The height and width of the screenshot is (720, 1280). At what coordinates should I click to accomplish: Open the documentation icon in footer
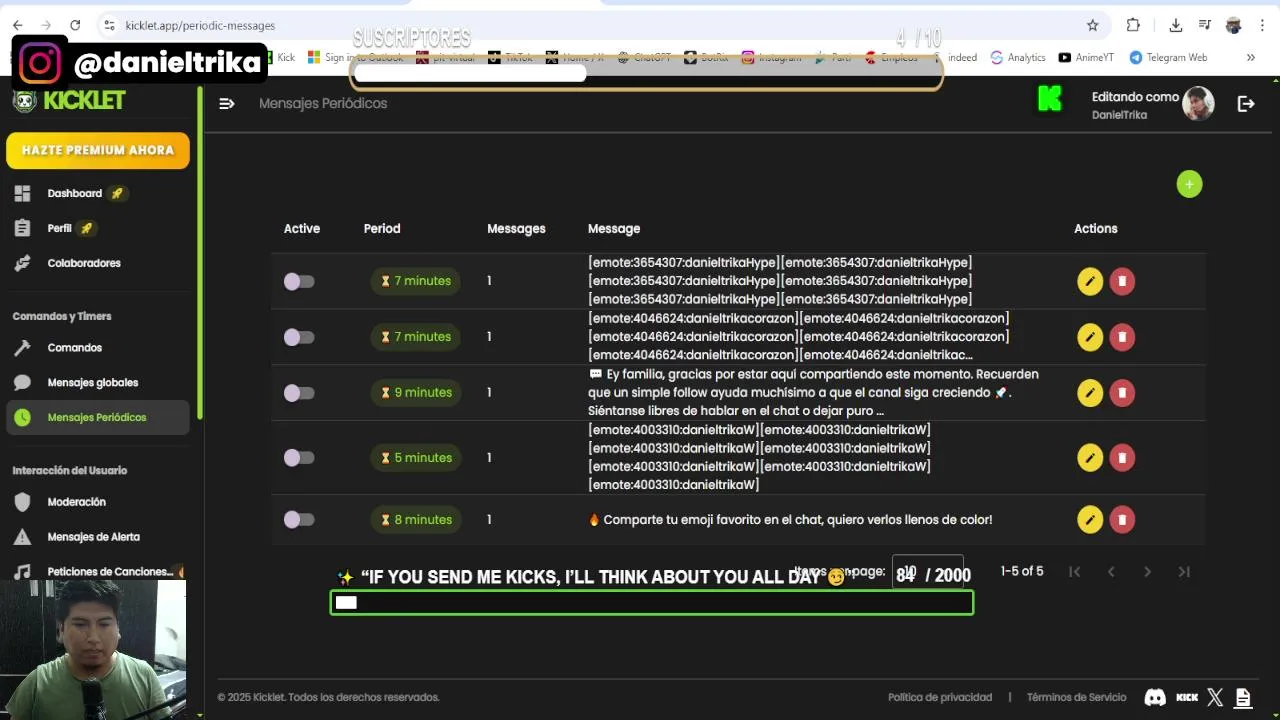[x=1243, y=698]
